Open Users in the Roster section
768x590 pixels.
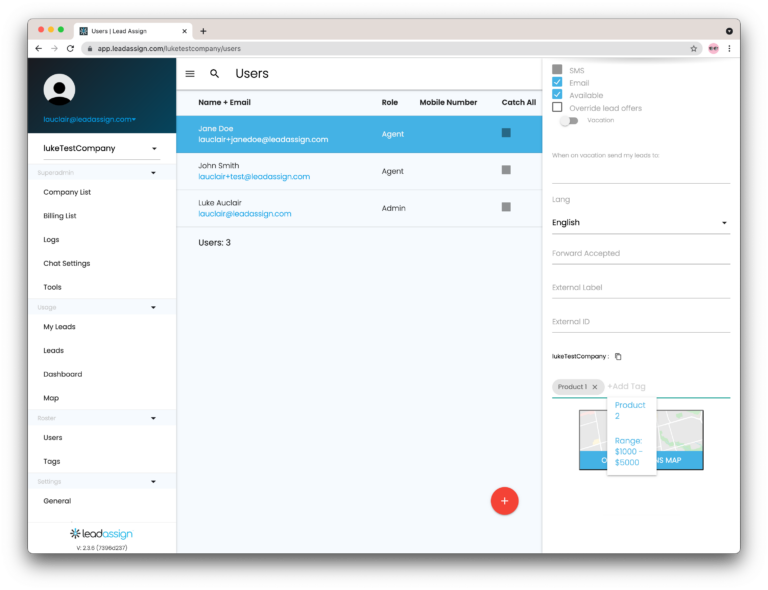53,438
